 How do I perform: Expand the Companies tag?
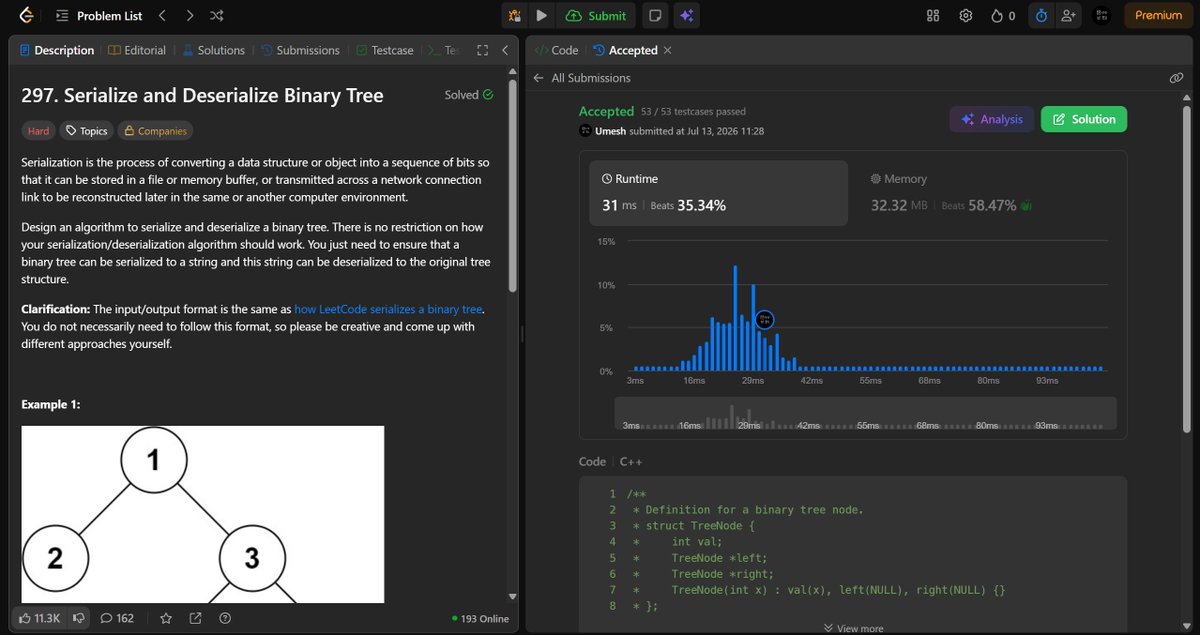coord(155,131)
